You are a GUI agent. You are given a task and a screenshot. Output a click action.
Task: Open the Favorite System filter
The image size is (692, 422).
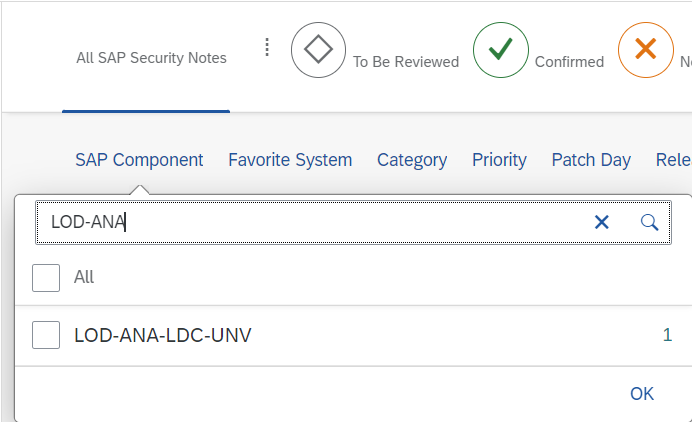(290, 160)
